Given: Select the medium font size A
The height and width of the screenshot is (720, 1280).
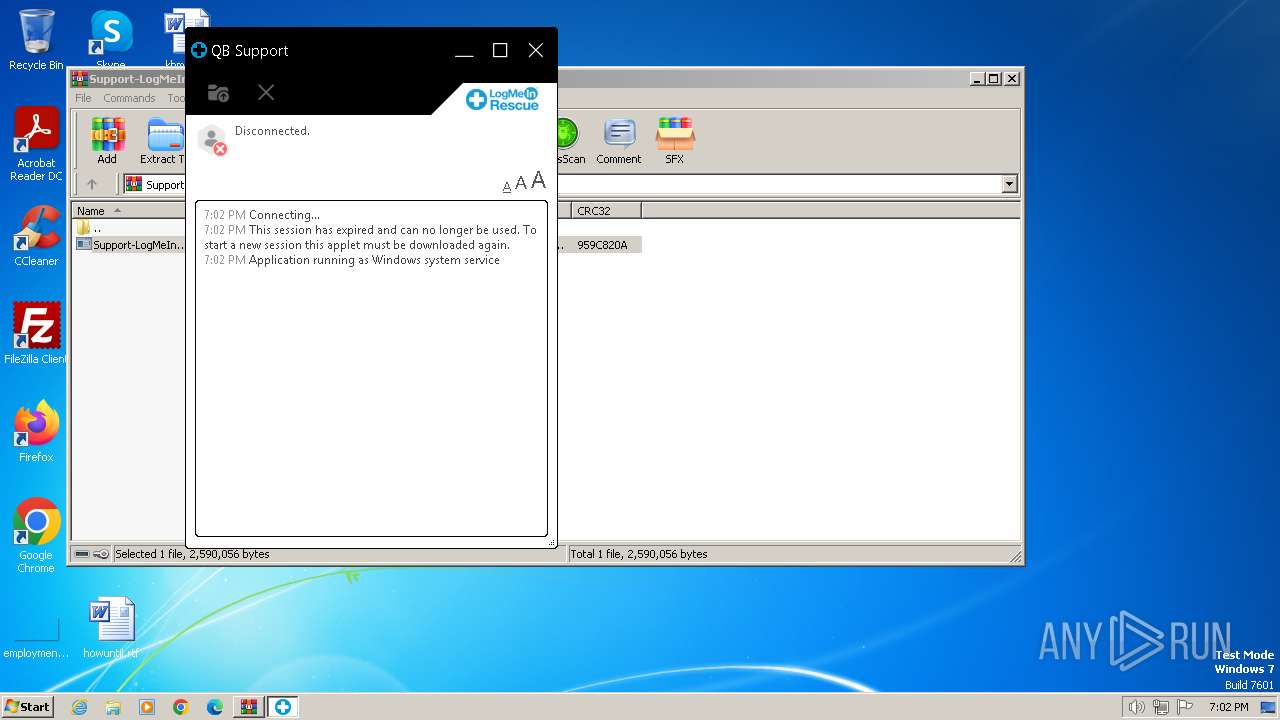Looking at the screenshot, I should (x=521, y=183).
